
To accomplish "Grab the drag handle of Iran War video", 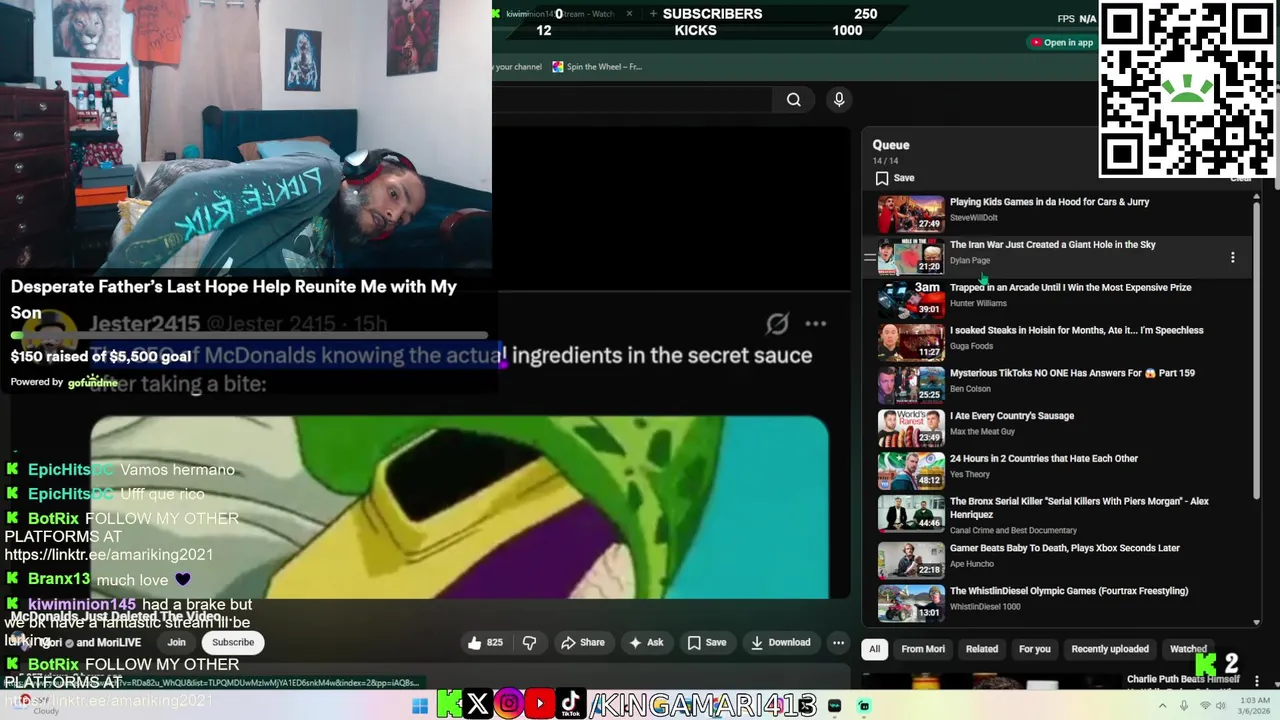I will pos(869,257).
